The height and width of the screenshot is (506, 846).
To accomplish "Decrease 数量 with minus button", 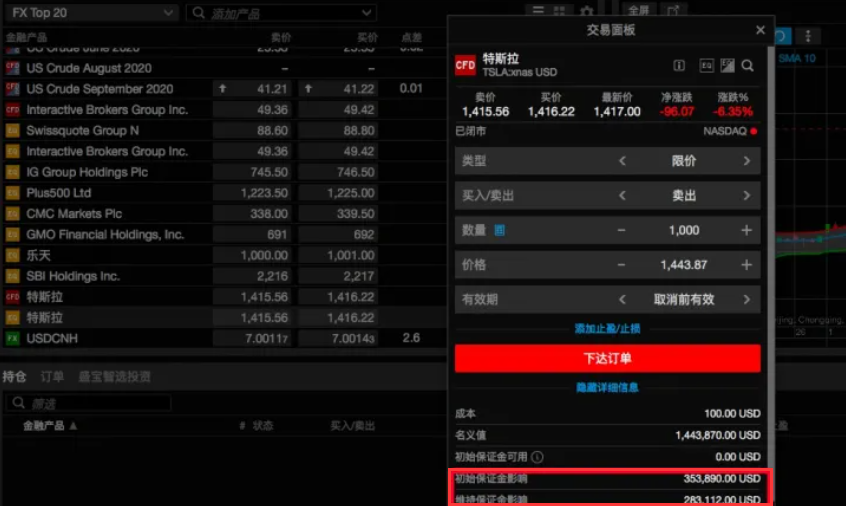I will pyautogui.click(x=622, y=230).
